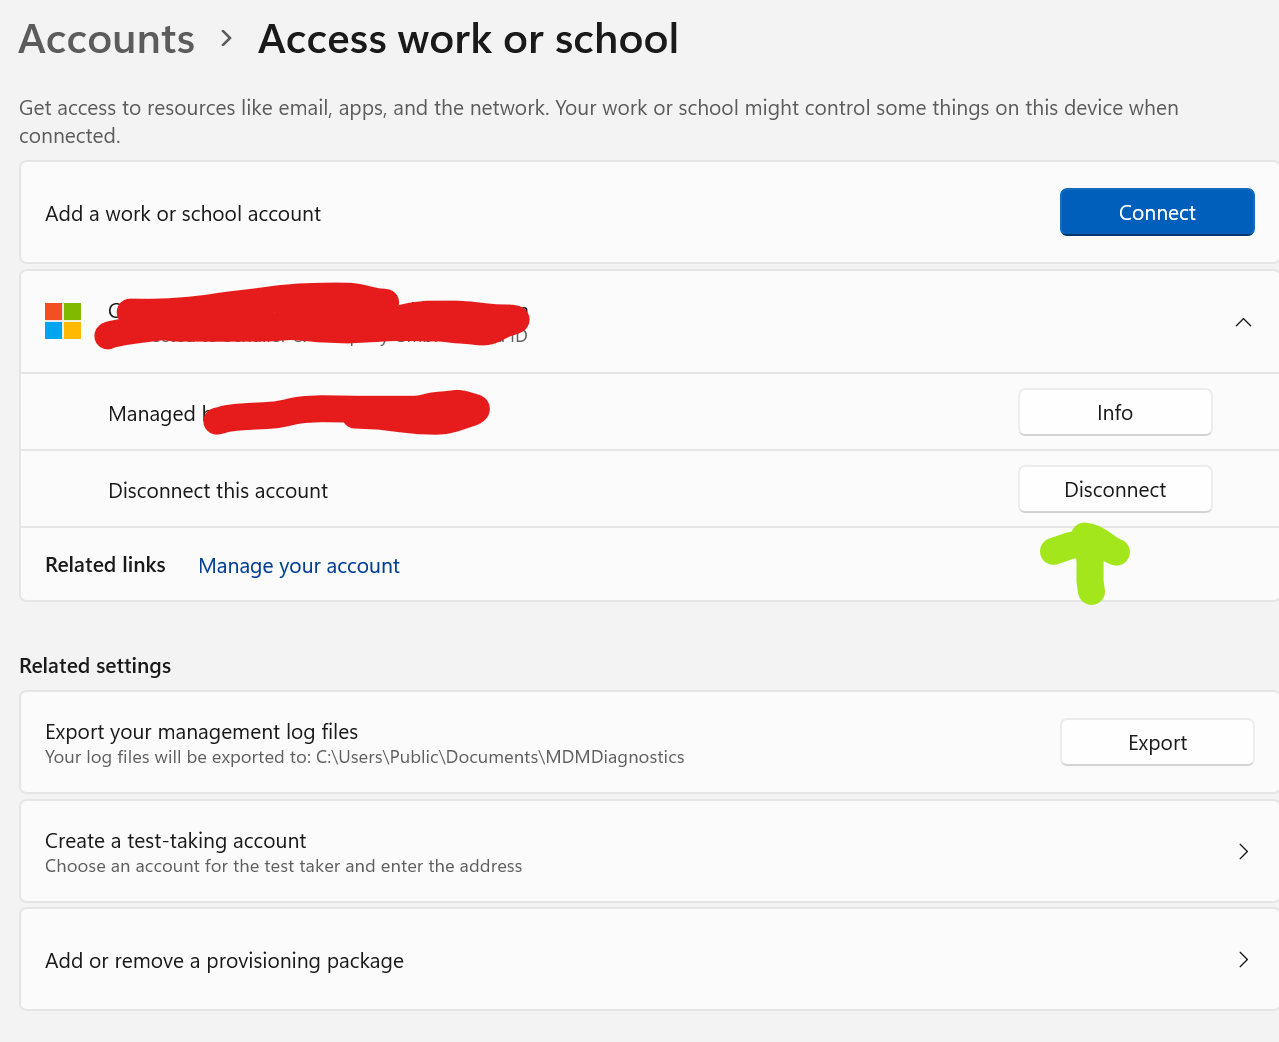Navigate back using the Accounts breadcrumb
Screen dimensions: 1279x1042
click(x=106, y=38)
